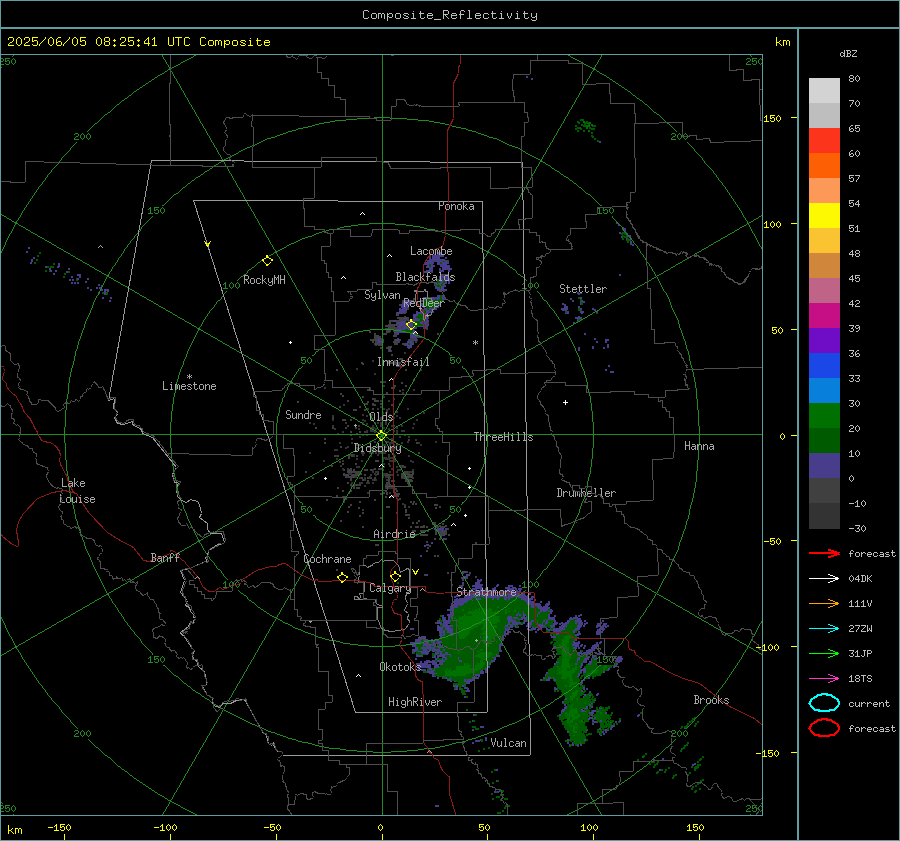Viewport: 900px width, 841px height.
Task: Click the Sundre label
Action: pos(303,414)
